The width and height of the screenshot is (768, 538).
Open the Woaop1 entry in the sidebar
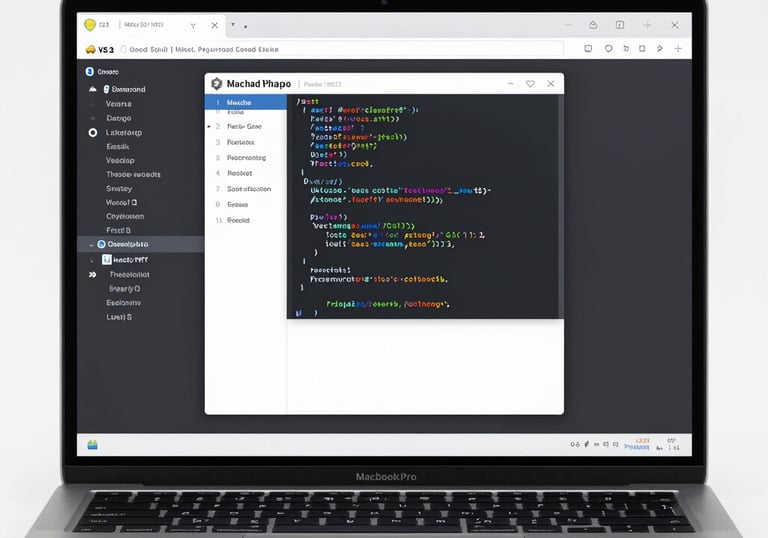click(x=121, y=202)
